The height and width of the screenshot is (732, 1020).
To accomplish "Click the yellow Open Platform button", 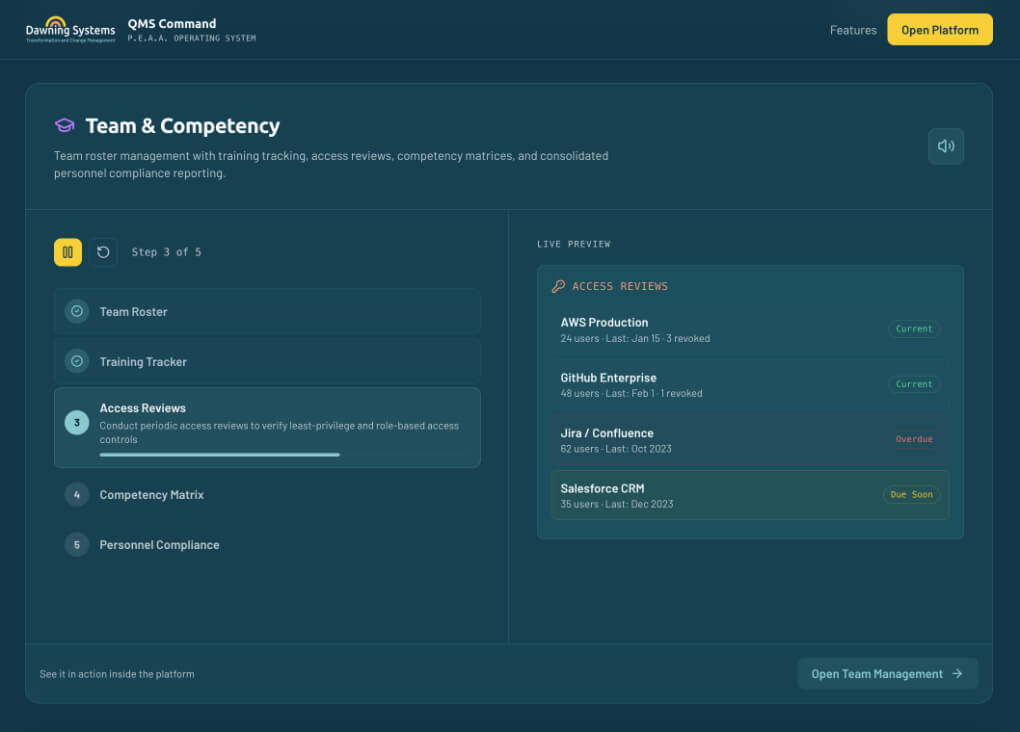I will click(939, 30).
